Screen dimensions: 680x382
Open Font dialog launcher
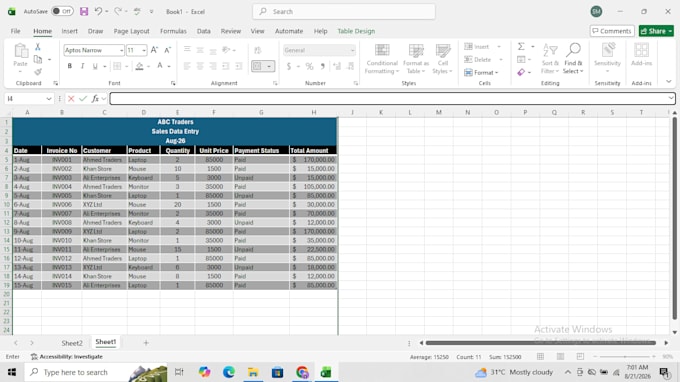click(x=173, y=83)
